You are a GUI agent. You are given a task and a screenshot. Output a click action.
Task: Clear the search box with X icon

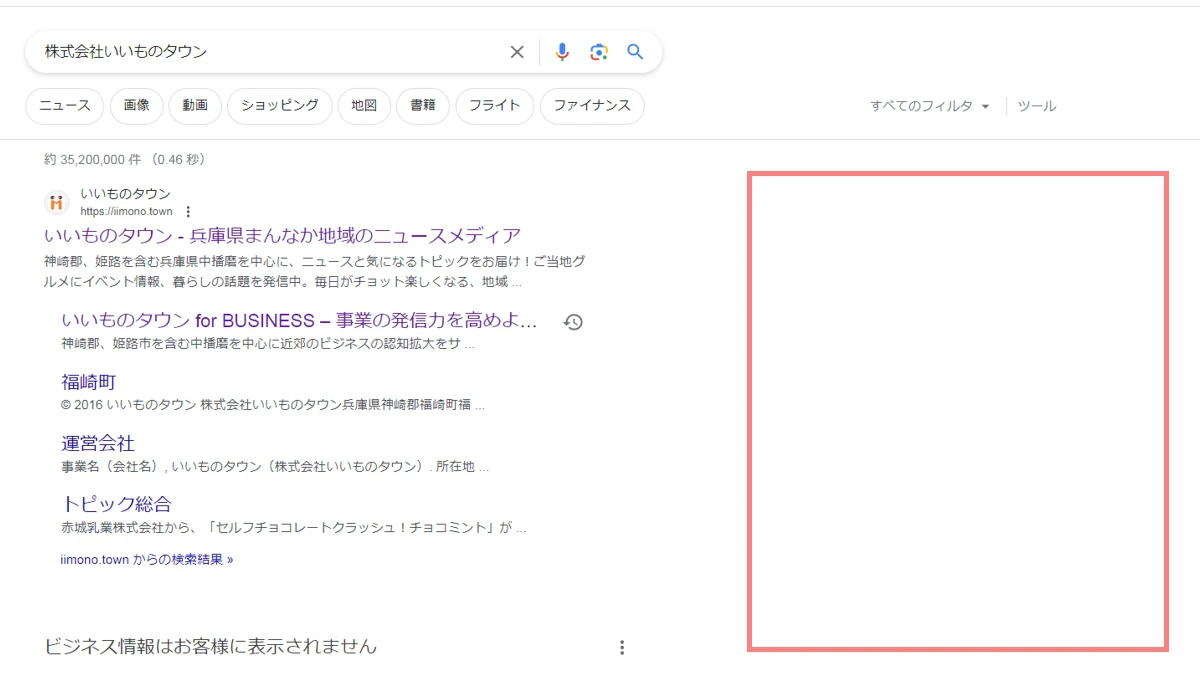click(517, 52)
